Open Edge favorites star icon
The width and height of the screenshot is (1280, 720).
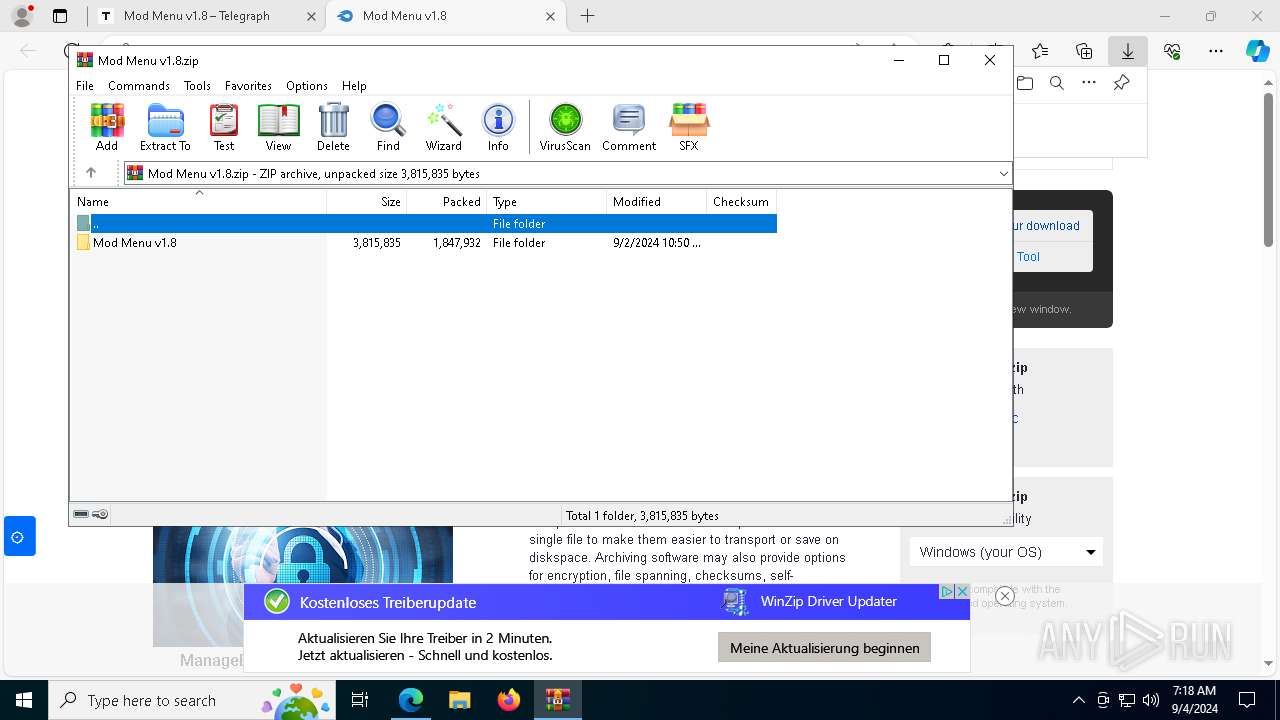1040,51
